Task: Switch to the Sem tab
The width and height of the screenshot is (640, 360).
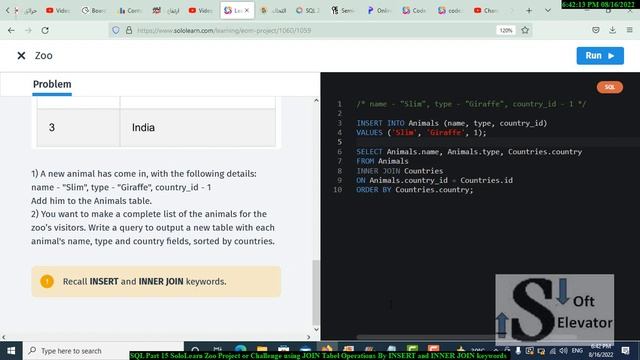Action: click(344, 11)
